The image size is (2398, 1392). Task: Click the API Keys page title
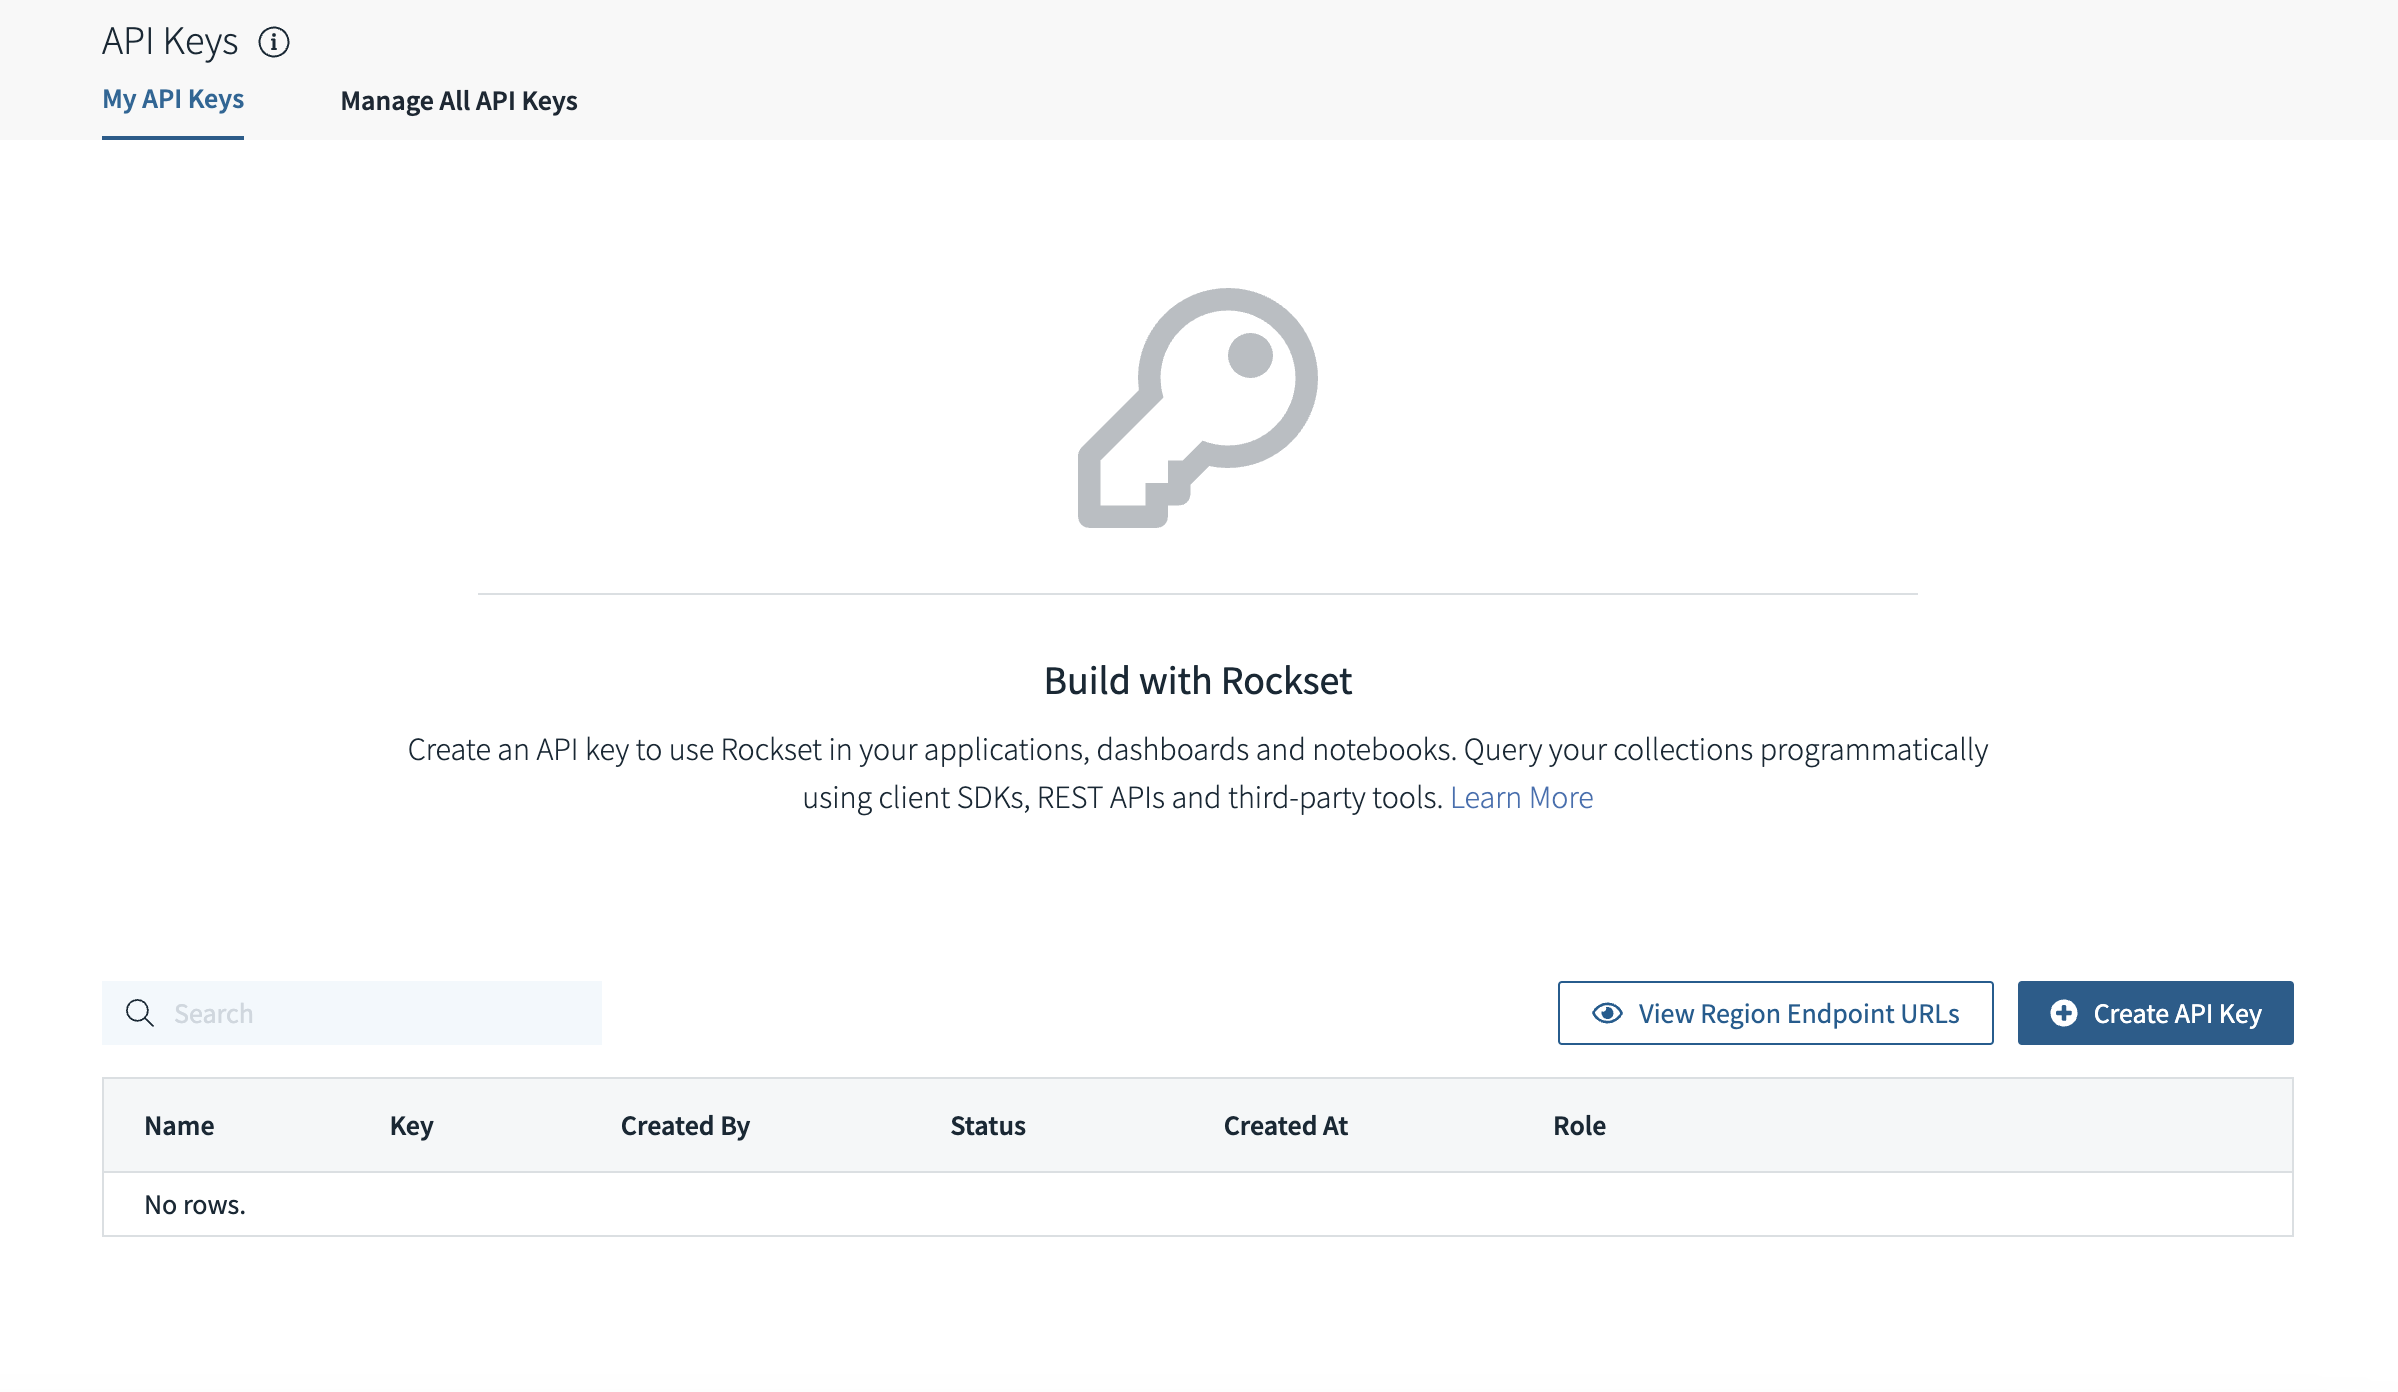(170, 42)
